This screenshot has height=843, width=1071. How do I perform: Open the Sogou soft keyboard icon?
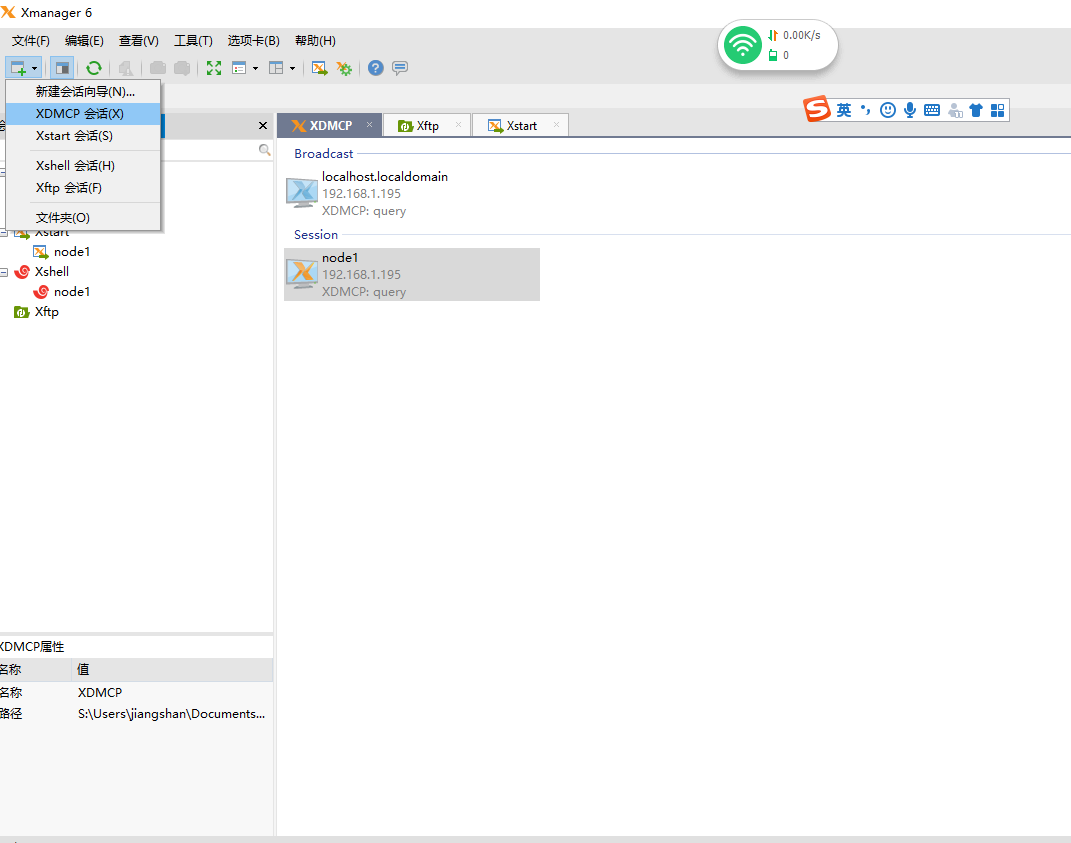[x=932, y=110]
